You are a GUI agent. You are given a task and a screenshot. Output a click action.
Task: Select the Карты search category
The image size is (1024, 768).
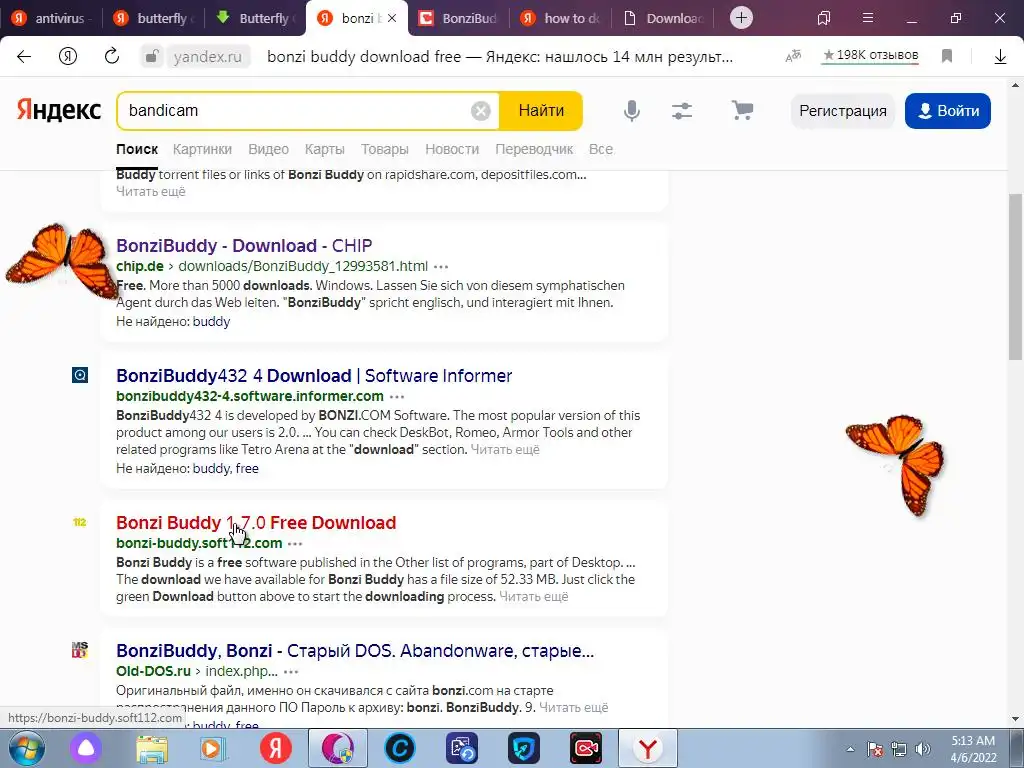[x=325, y=149]
